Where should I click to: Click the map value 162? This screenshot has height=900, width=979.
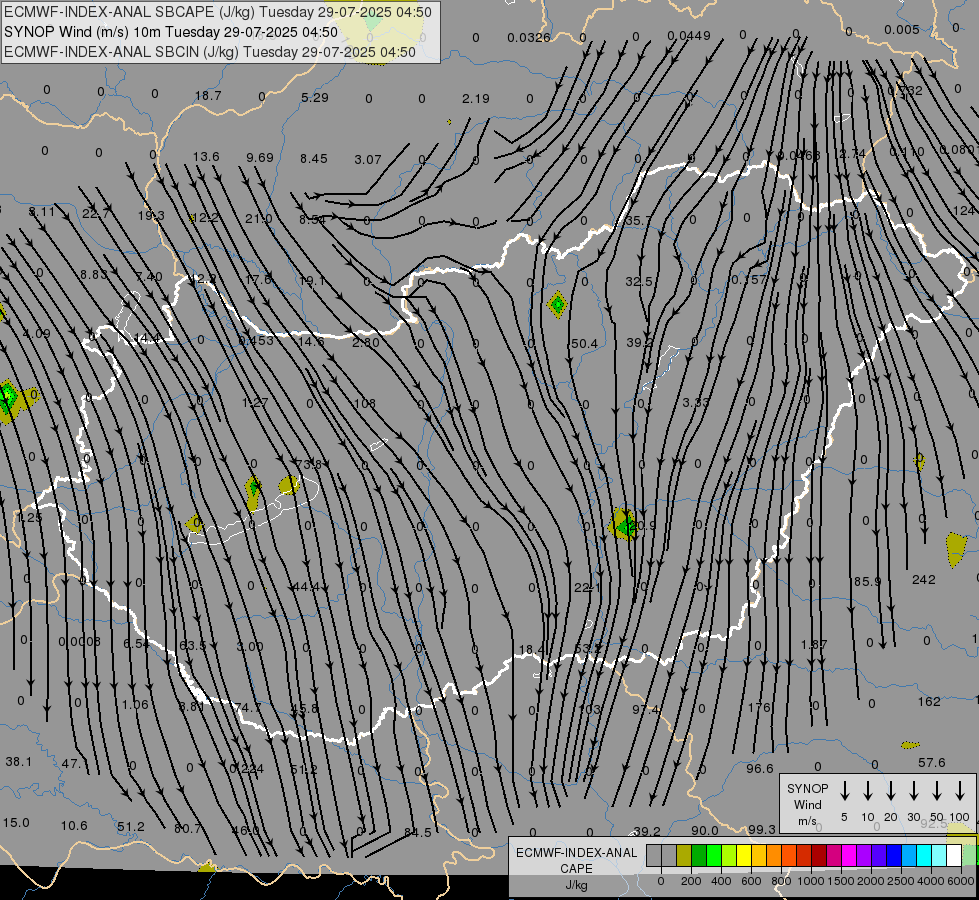pos(929,701)
